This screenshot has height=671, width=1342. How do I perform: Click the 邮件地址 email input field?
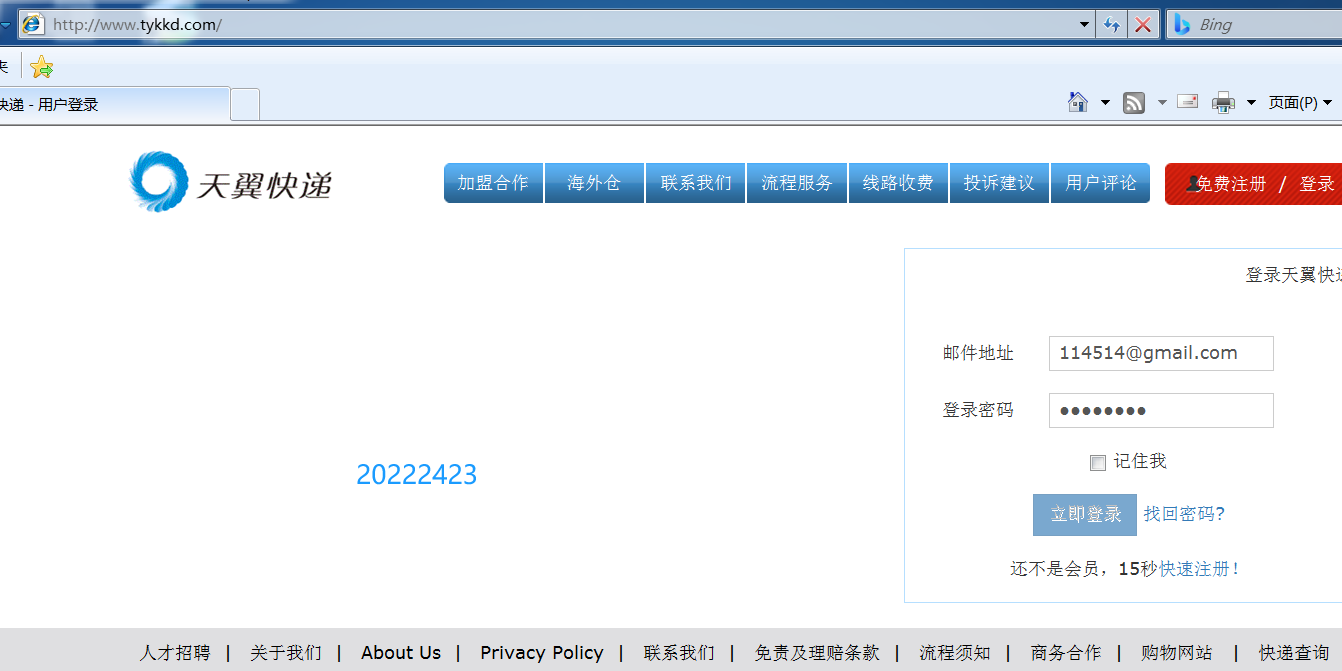pos(1161,353)
